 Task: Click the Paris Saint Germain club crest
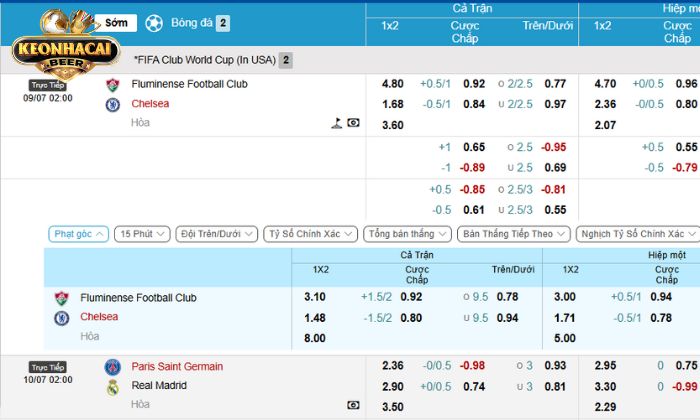coord(112,367)
